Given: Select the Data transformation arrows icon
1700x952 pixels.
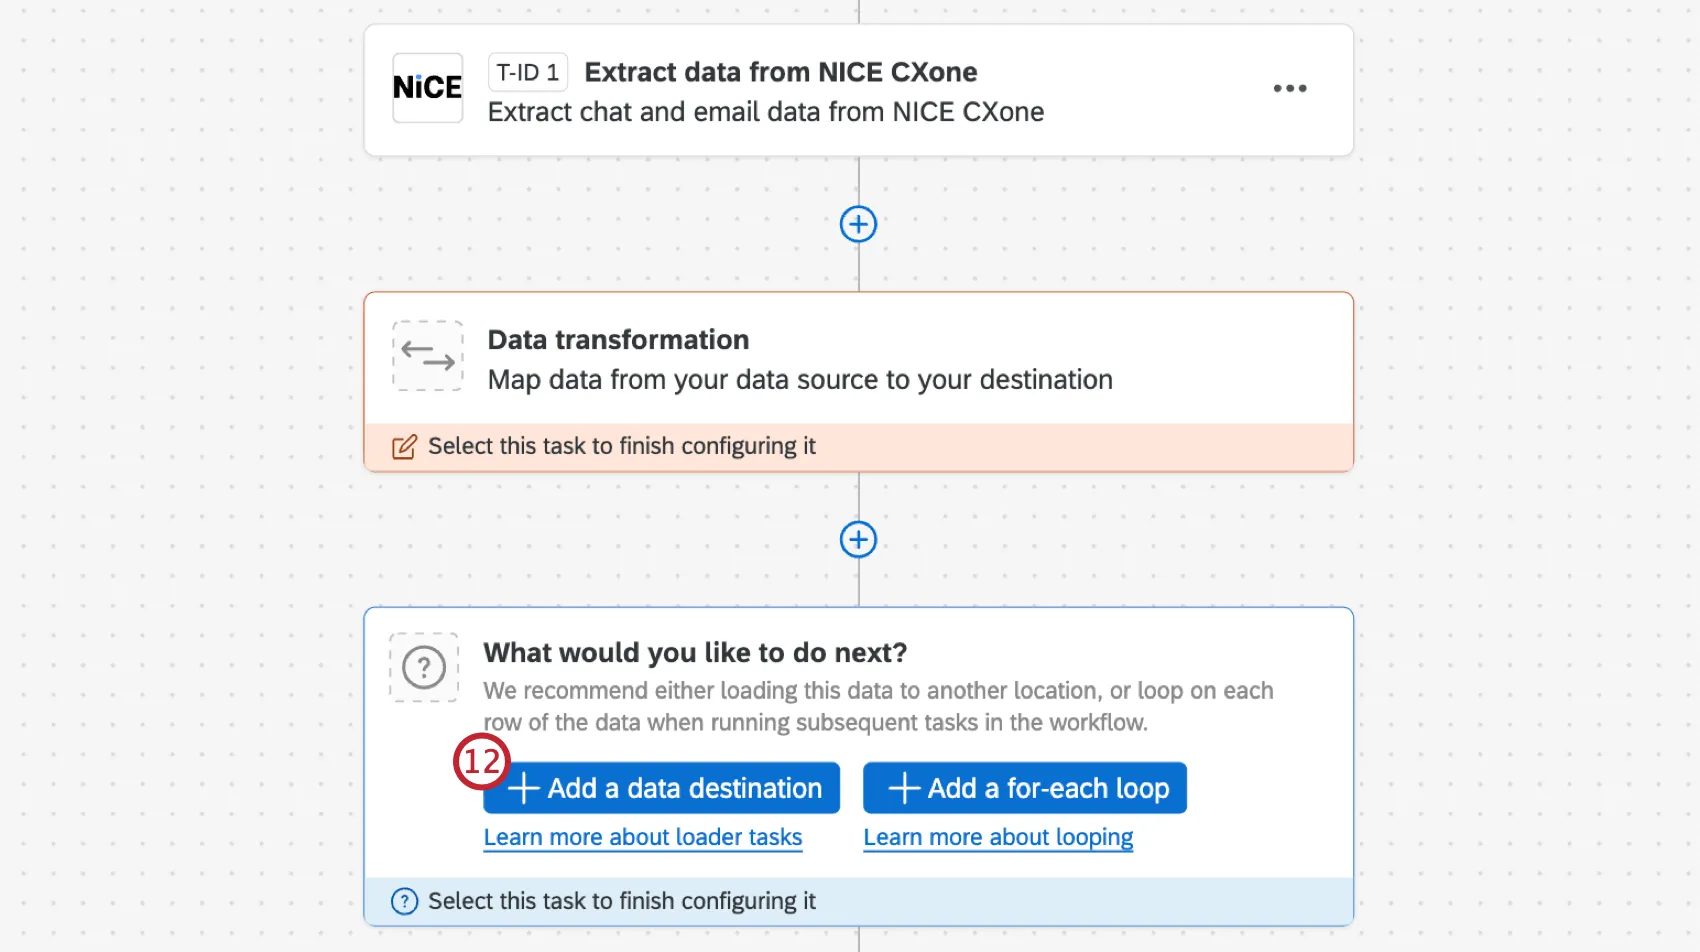Looking at the screenshot, I should tap(427, 356).
